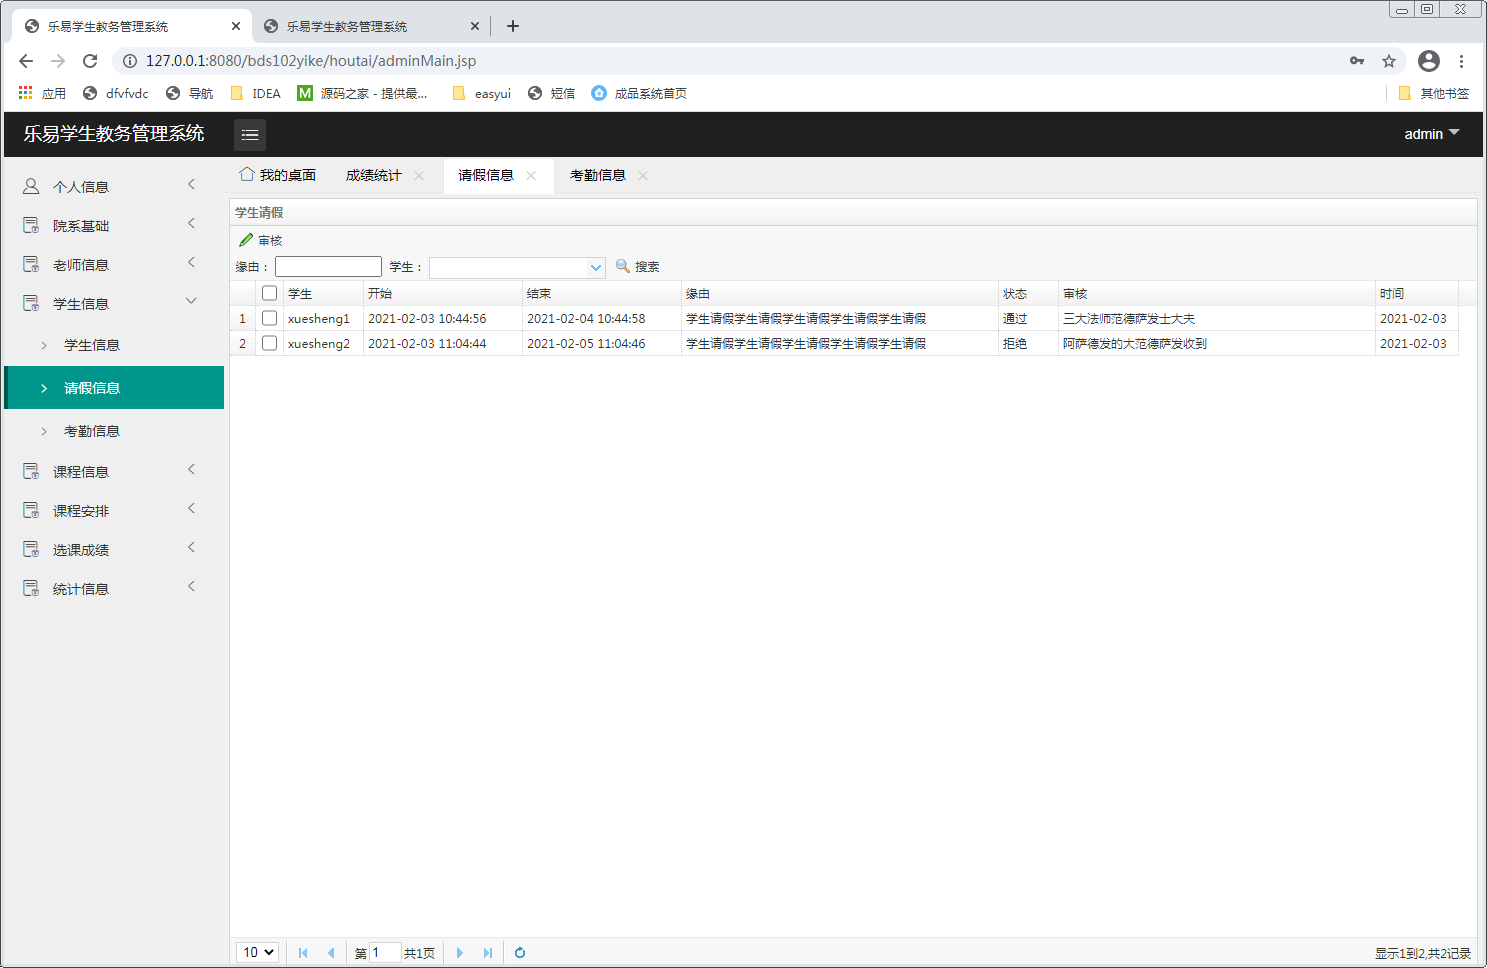The image size is (1487, 968).
Task: Click the 2021-02-05 11:04:46 end time cell
Action: point(602,343)
